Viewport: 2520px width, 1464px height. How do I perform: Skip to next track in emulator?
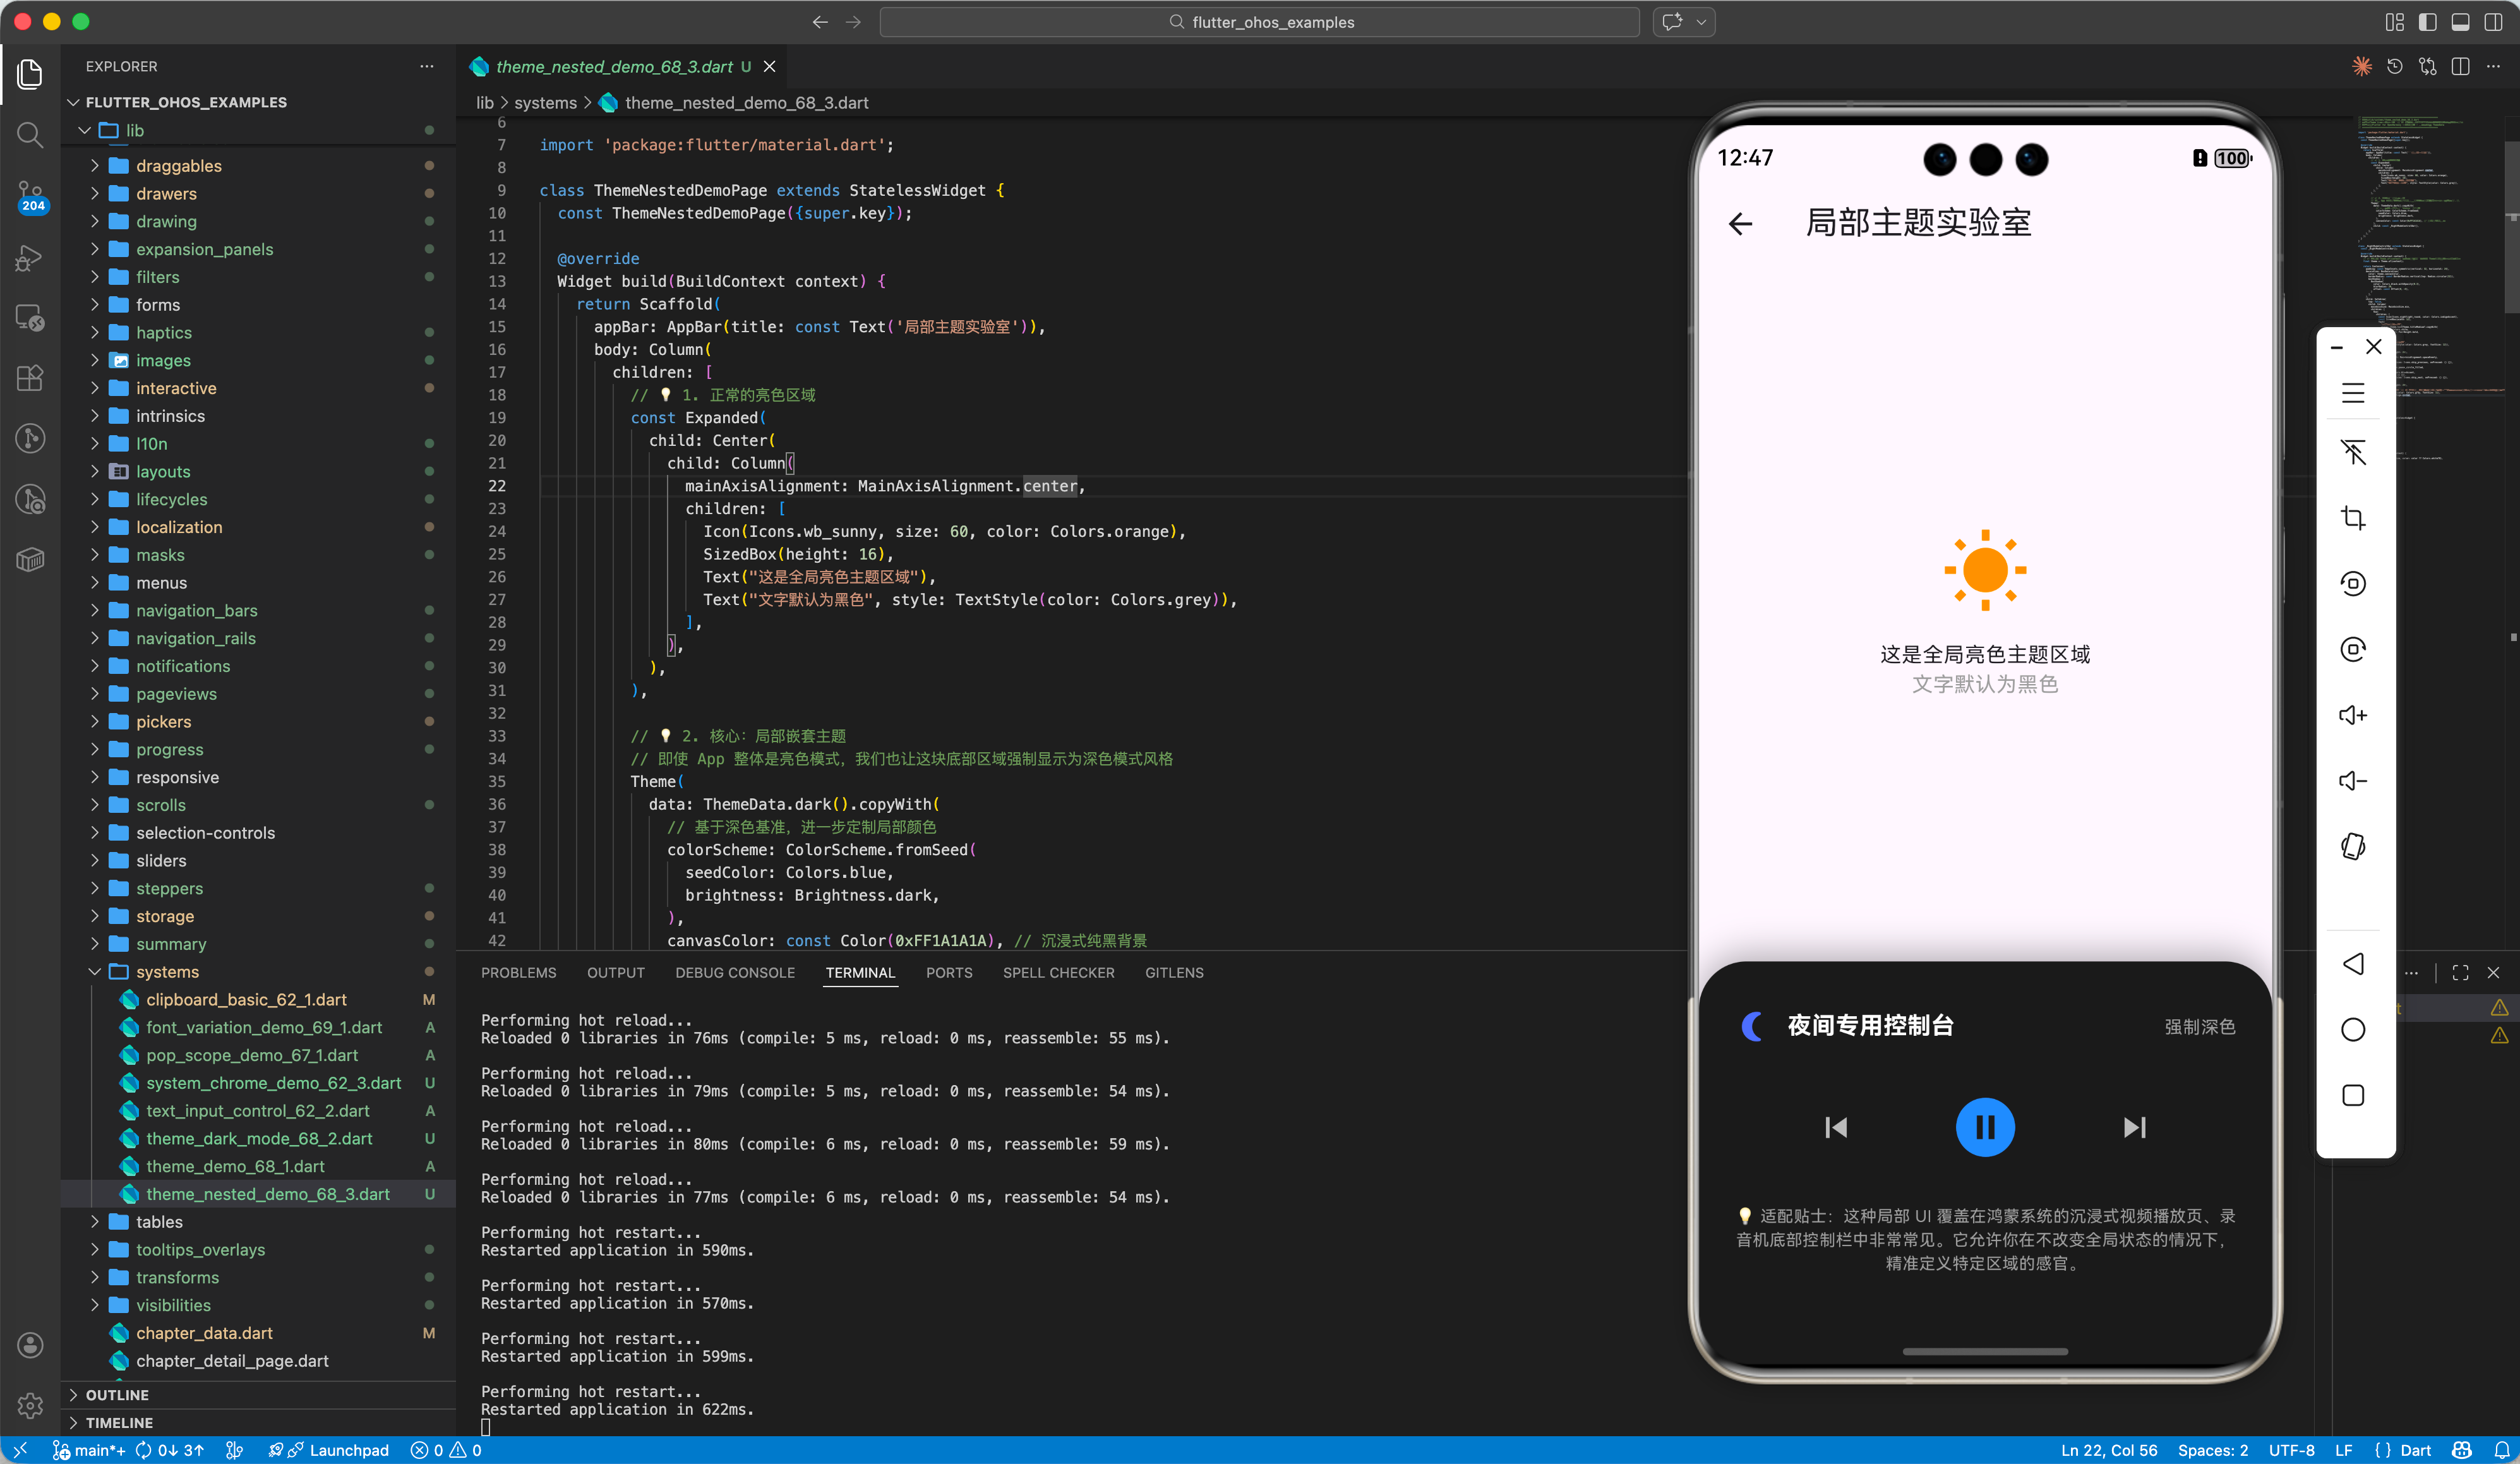2134,1127
